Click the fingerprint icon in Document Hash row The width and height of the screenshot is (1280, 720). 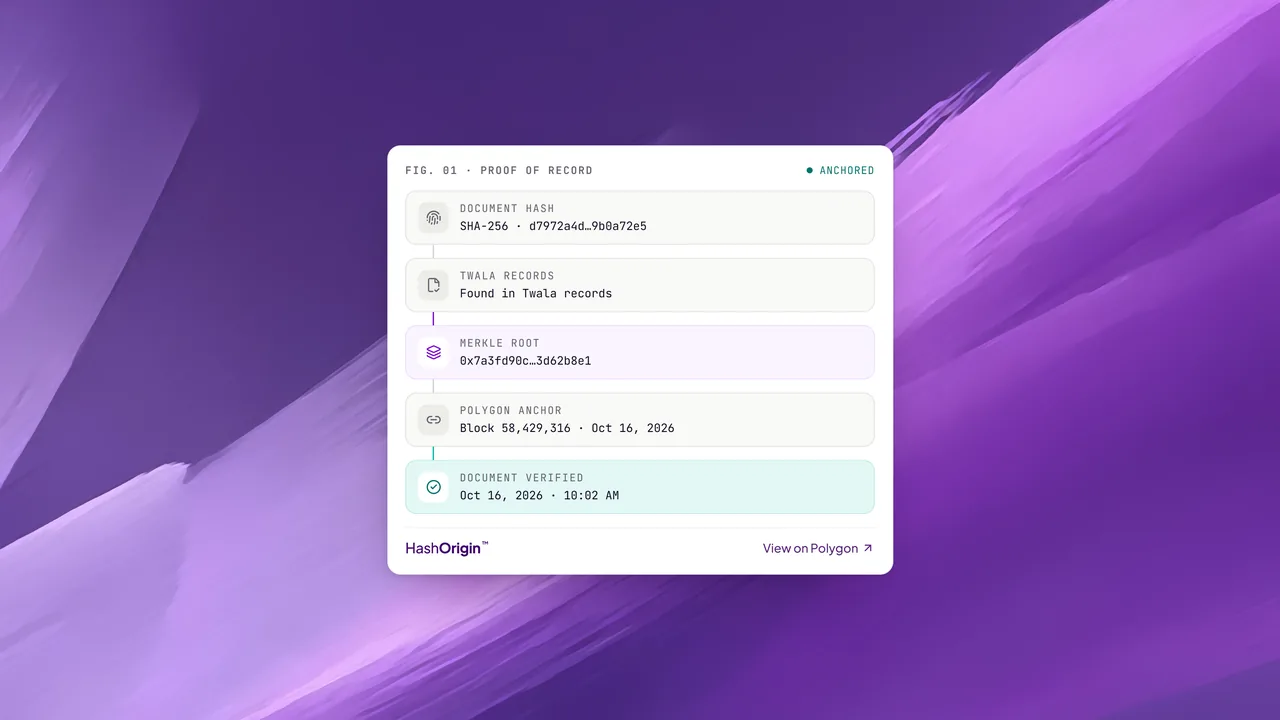[x=433, y=217]
